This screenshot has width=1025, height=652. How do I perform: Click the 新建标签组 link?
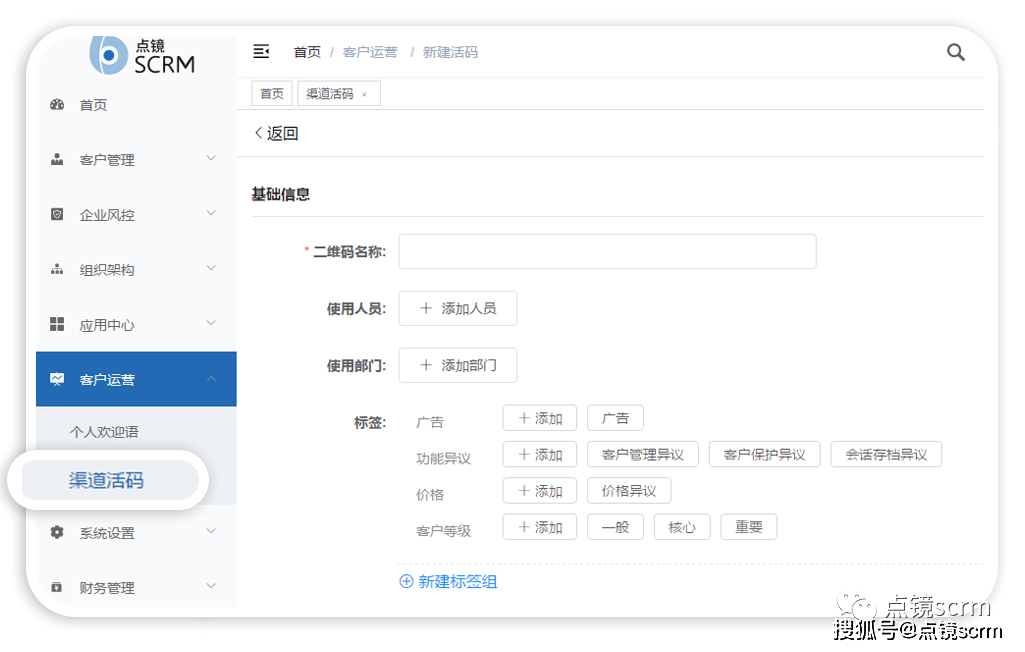click(448, 581)
